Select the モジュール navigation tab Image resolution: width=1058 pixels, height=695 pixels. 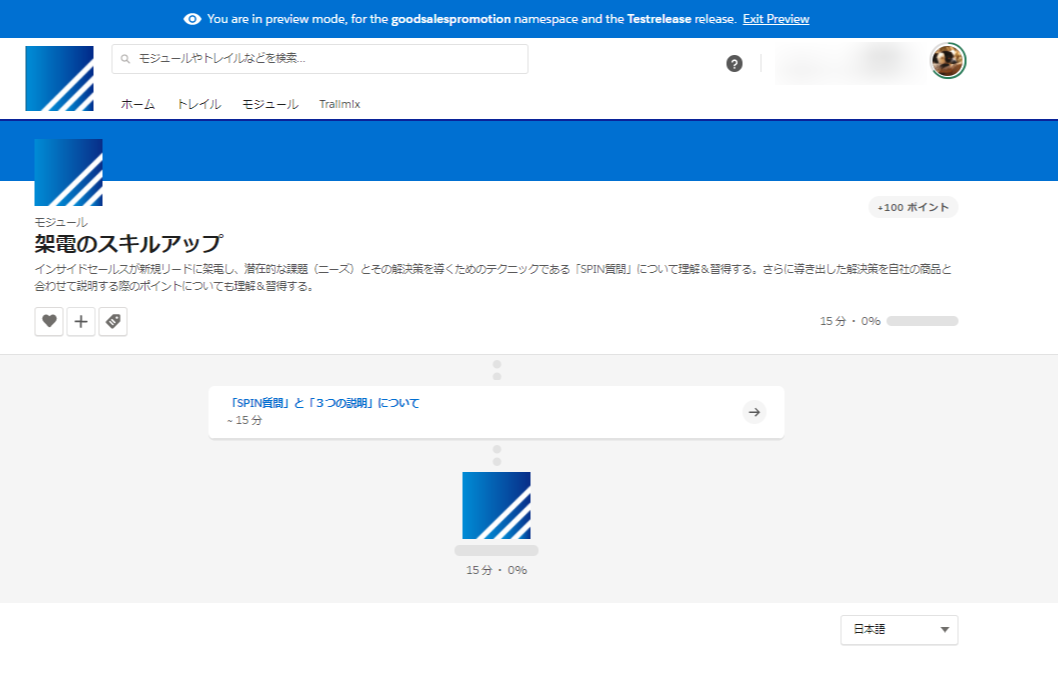(270, 104)
